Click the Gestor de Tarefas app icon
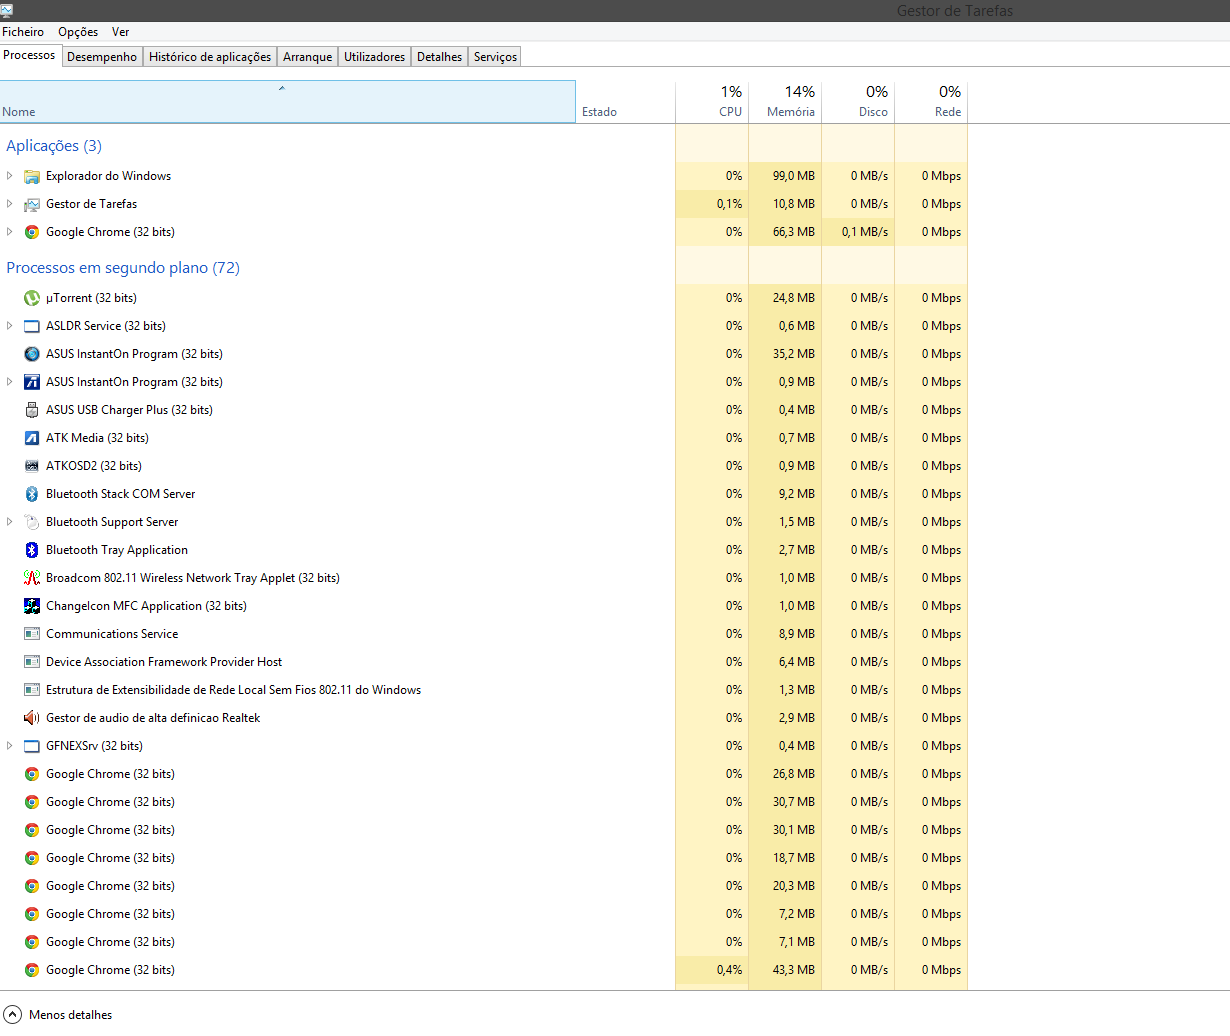This screenshot has height=1036, width=1230. [x=32, y=204]
